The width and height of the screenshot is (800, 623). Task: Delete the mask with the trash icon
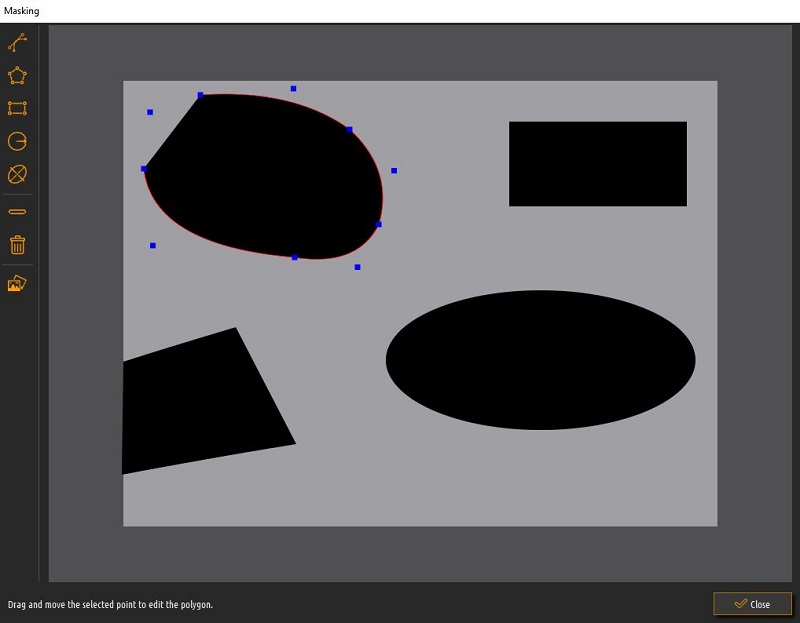tap(17, 244)
